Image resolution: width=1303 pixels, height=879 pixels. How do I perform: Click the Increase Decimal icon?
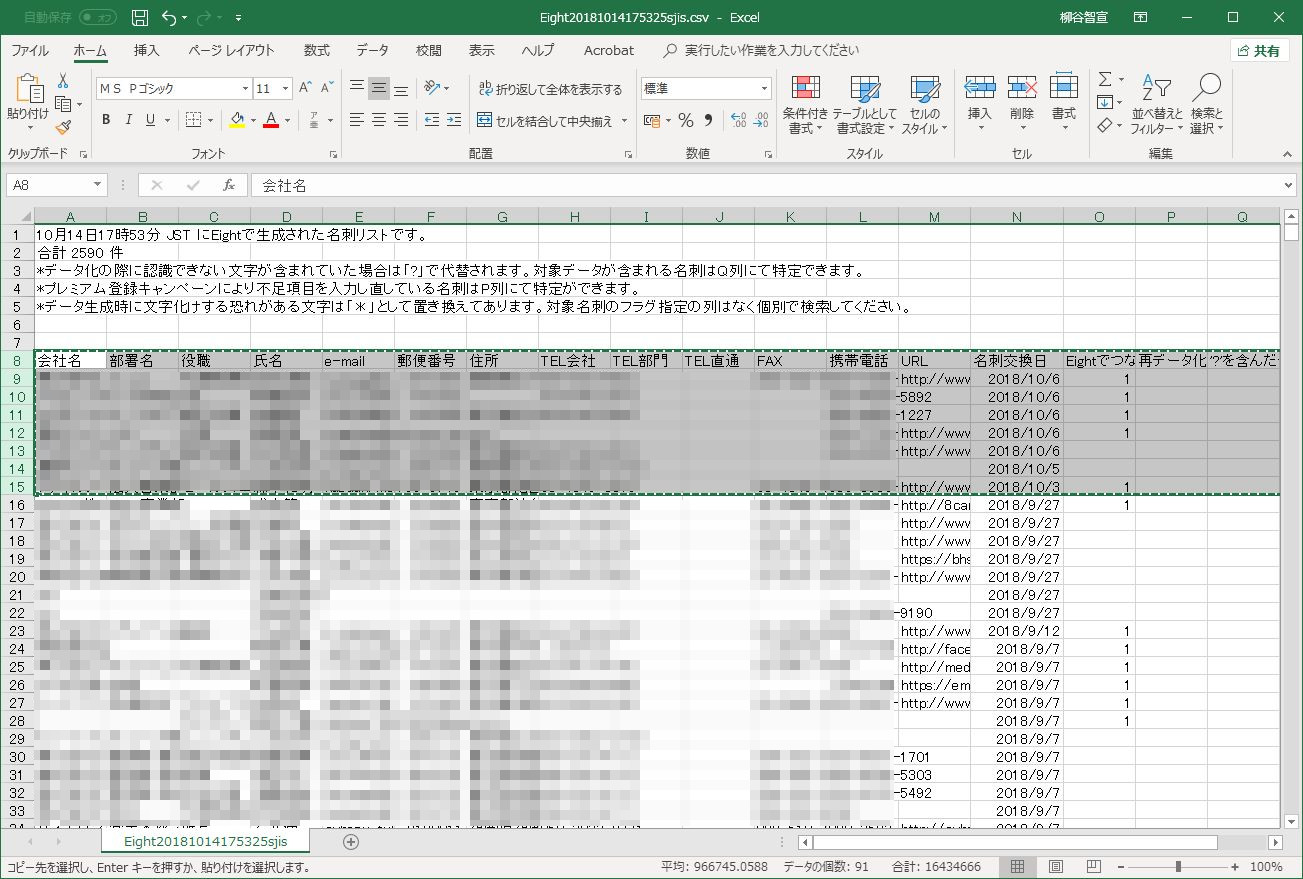(x=738, y=120)
